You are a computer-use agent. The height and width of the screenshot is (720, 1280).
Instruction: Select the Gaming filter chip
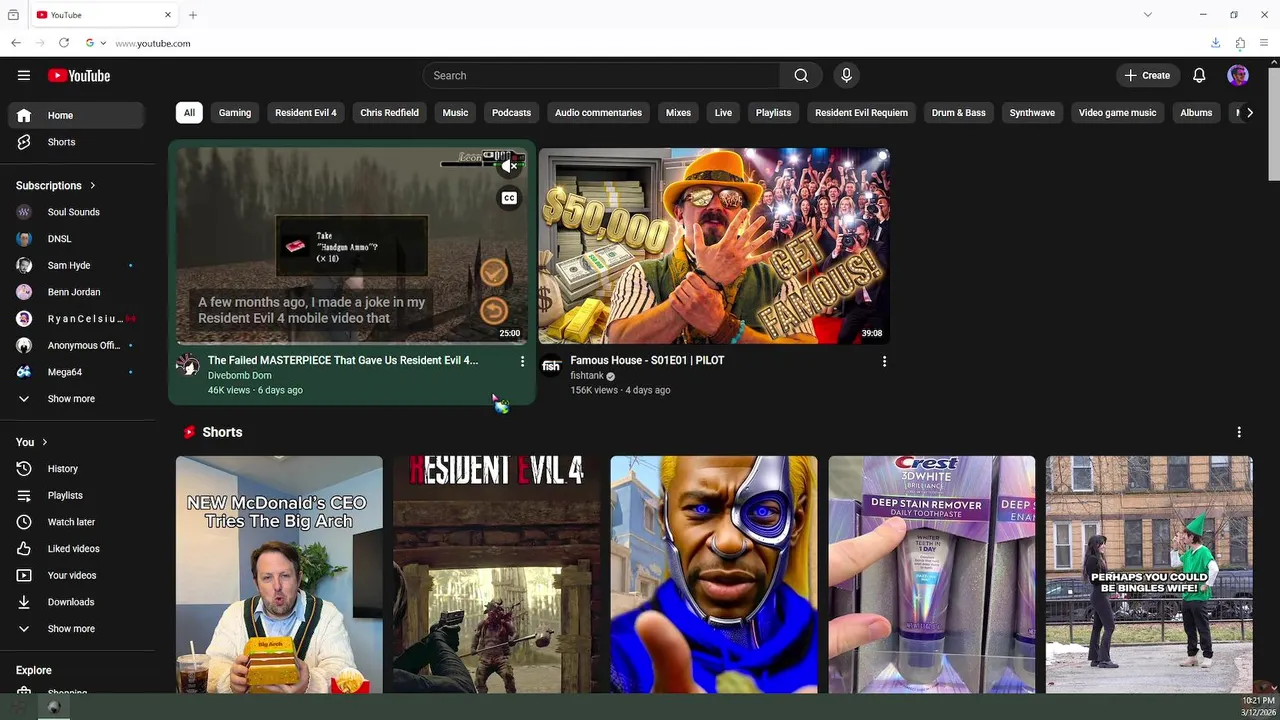[235, 113]
